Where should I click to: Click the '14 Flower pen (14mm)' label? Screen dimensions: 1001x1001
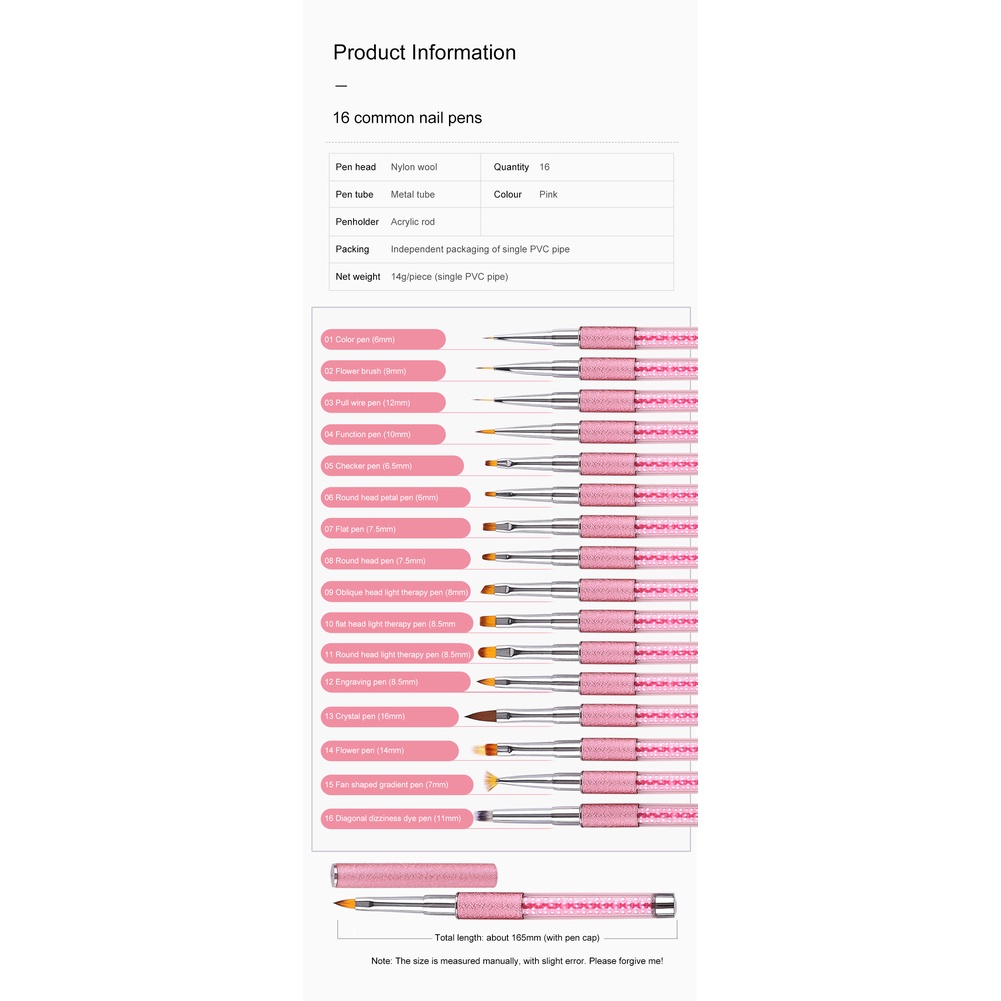pyautogui.click(x=363, y=750)
